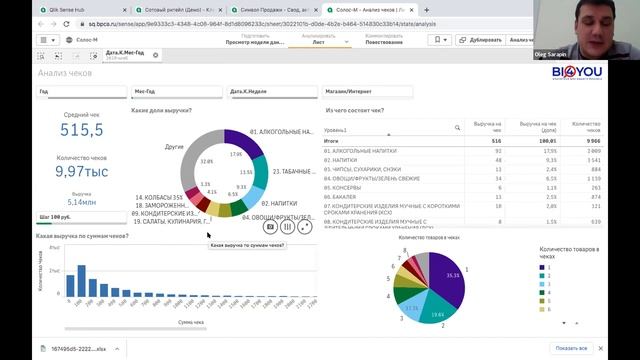
Task: Open Комментировать Повествование menu
Action: tap(384, 39)
